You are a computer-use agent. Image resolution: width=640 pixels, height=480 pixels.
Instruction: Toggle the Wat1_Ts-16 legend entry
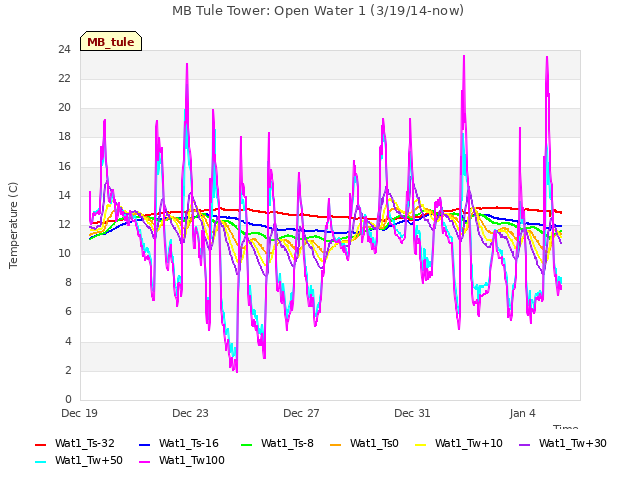[x=179, y=443]
